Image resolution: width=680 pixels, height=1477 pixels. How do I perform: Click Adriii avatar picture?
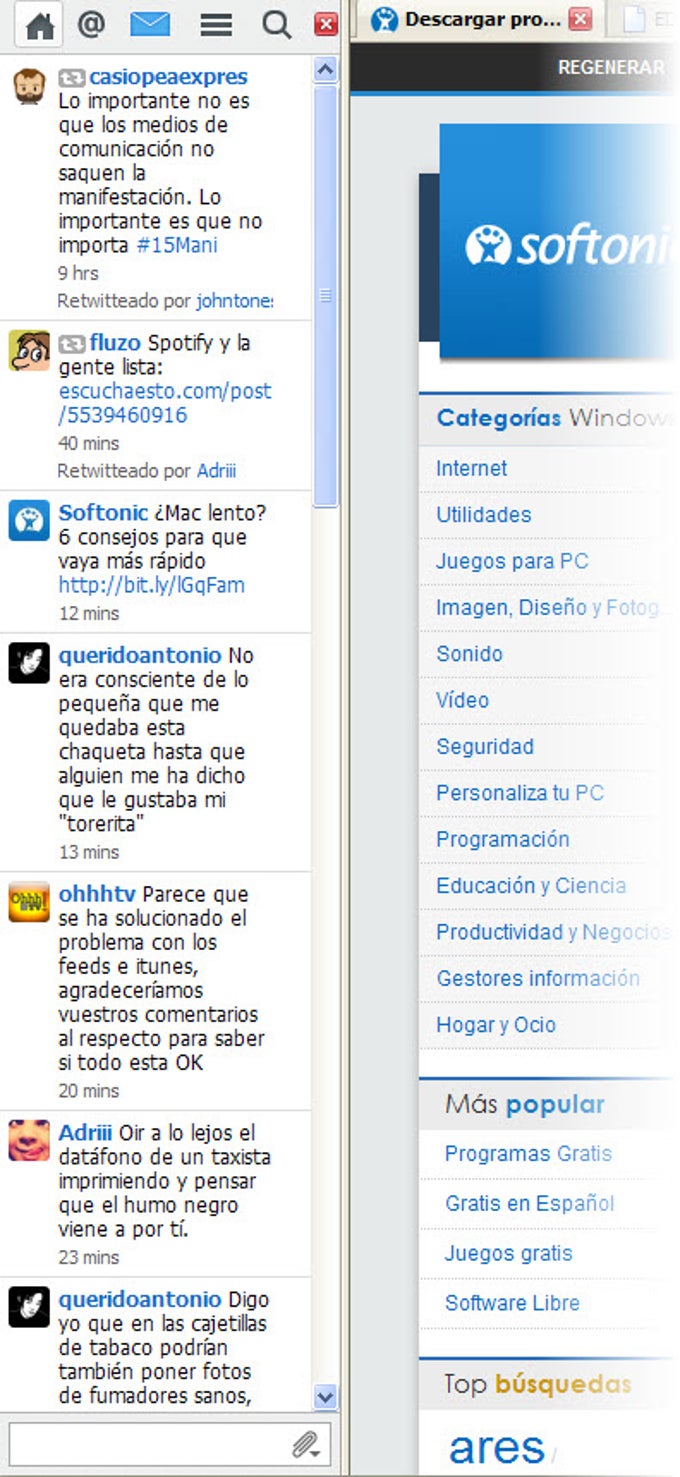(29, 1141)
